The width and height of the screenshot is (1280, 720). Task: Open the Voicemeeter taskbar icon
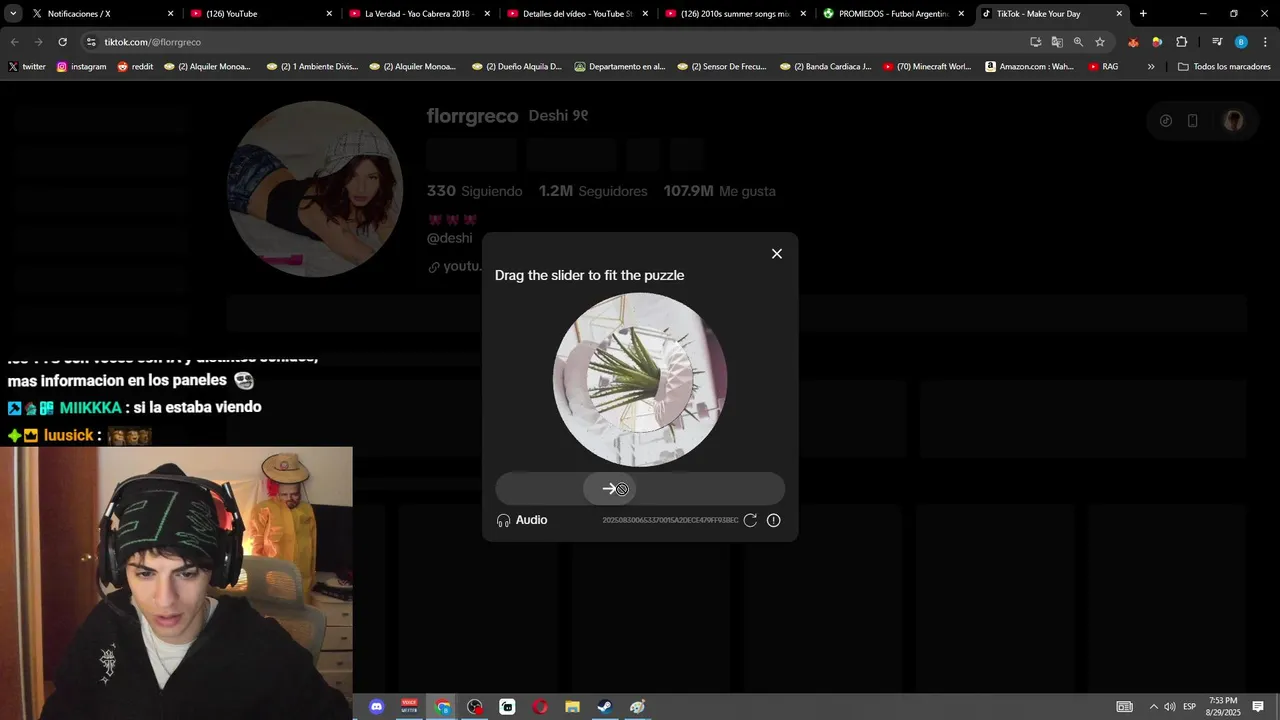point(409,707)
